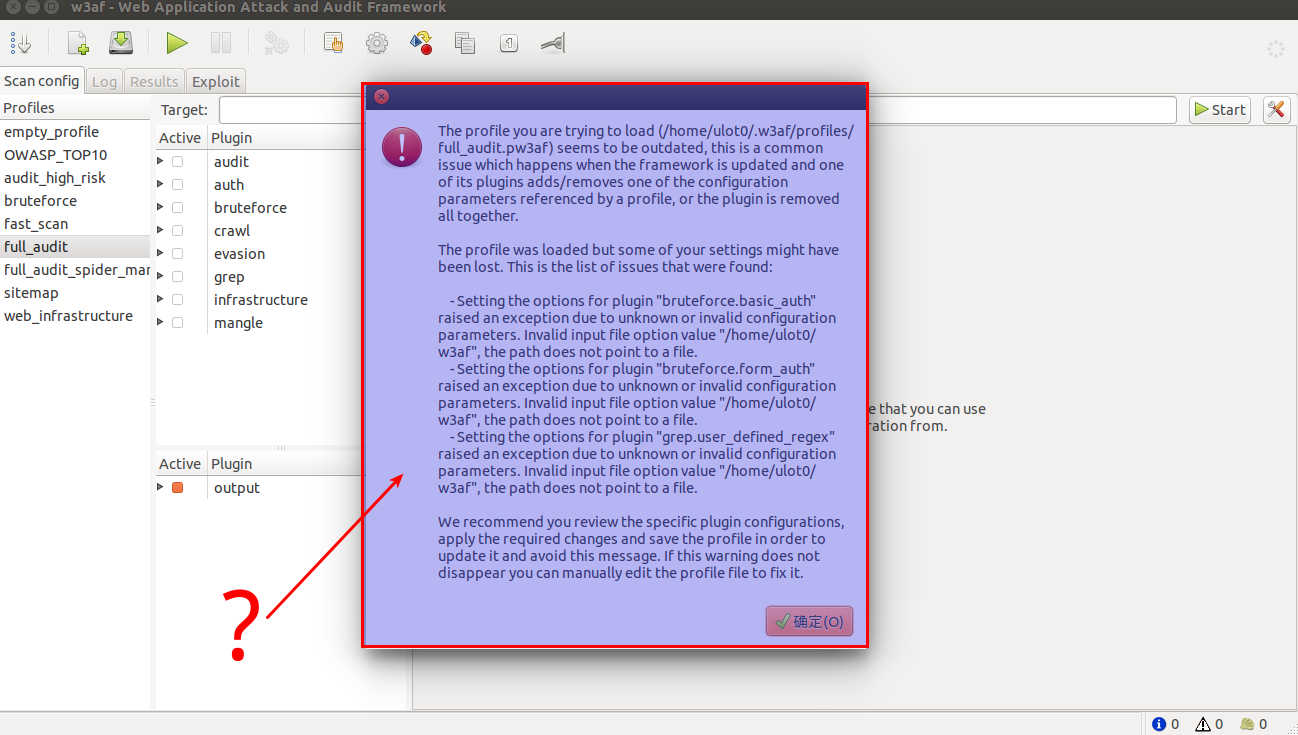Click the Active column header above audit

[180, 138]
